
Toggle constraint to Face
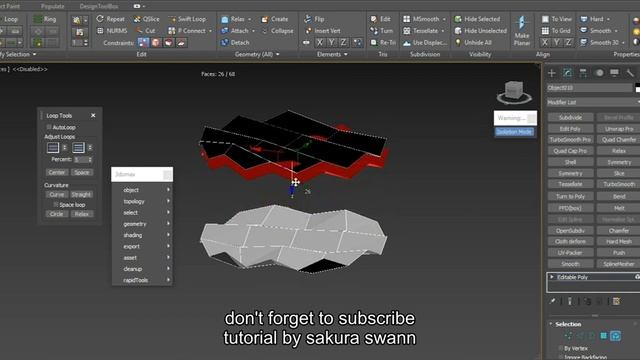point(169,42)
